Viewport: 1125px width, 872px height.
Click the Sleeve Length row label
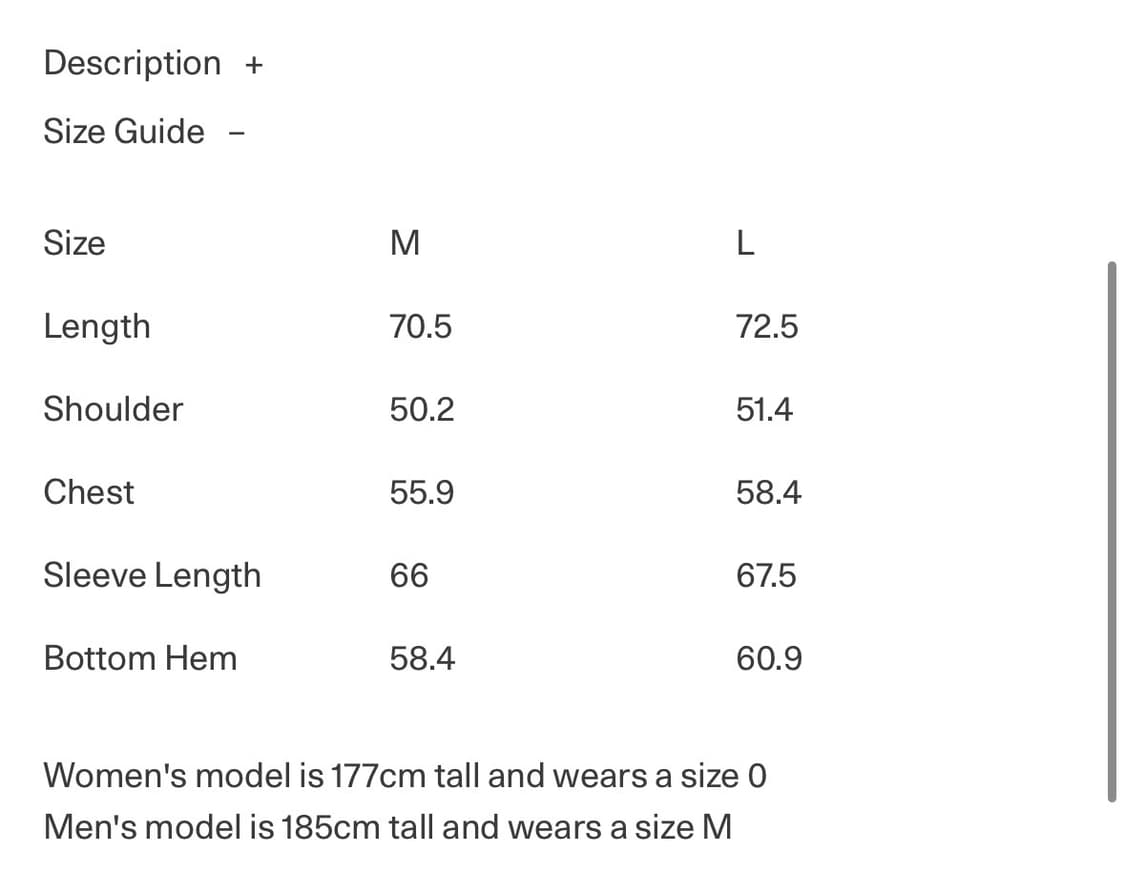[x=152, y=576]
